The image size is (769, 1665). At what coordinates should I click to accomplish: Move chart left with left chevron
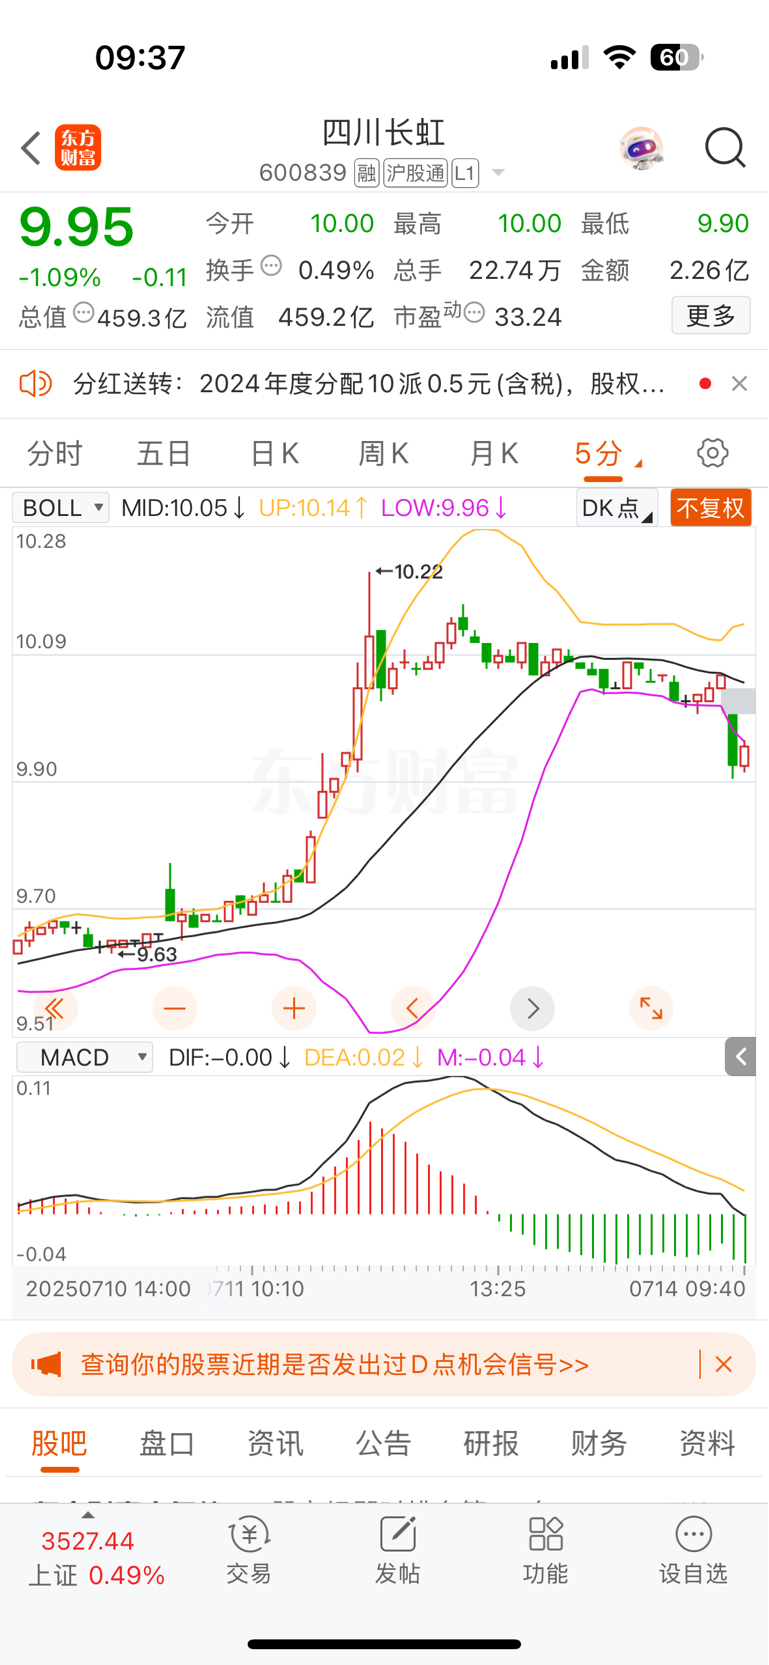(x=413, y=1008)
